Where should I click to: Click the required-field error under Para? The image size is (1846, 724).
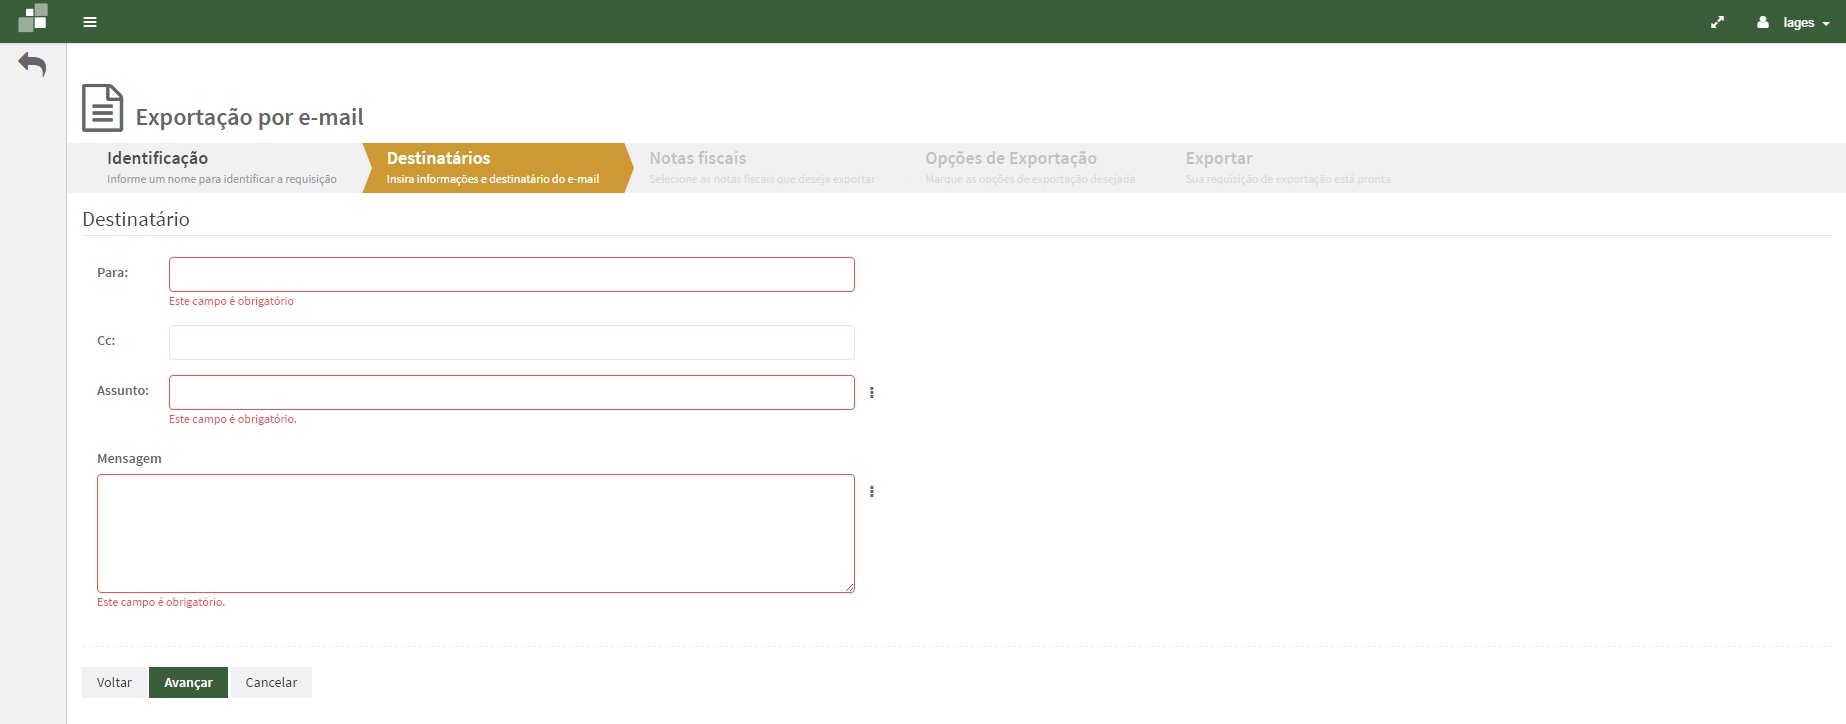point(231,301)
